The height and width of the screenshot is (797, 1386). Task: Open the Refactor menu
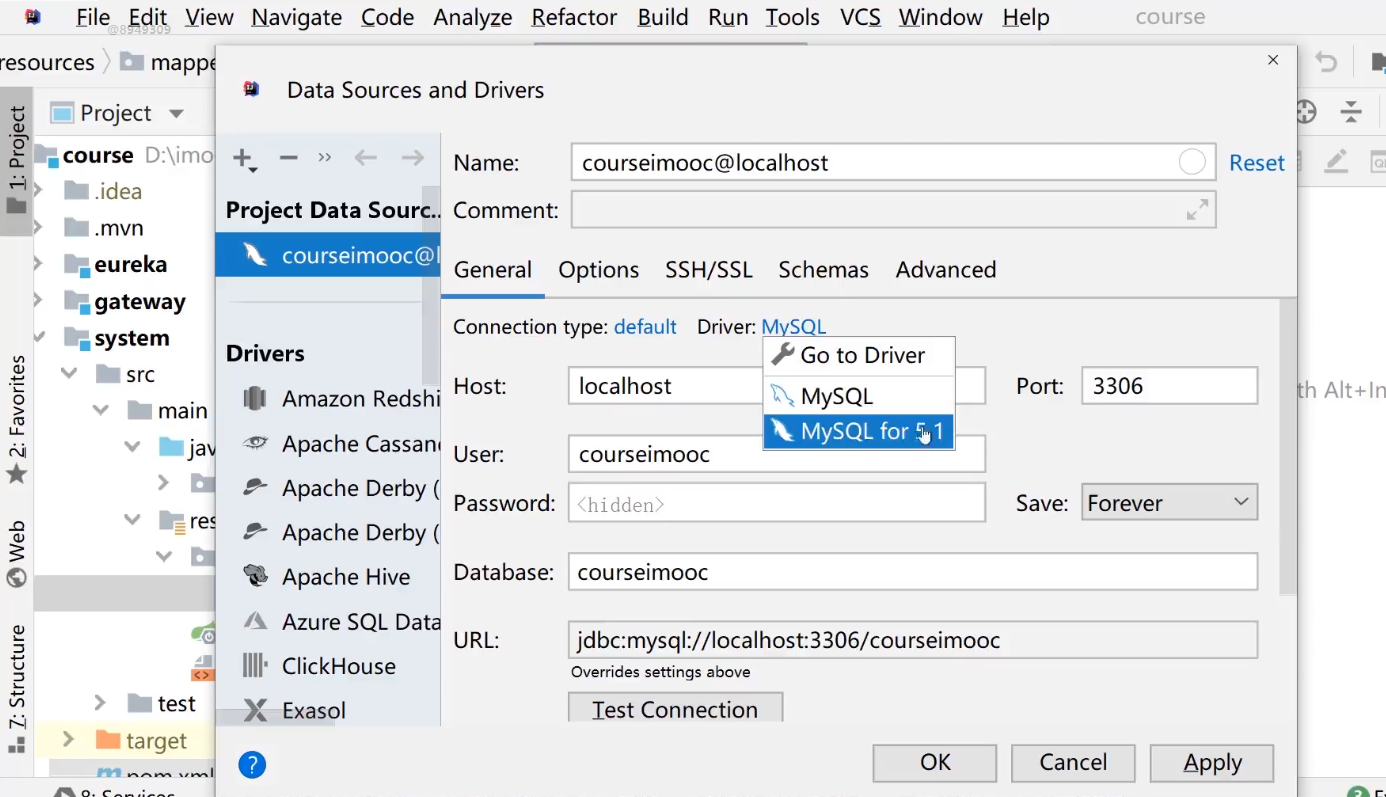(574, 17)
